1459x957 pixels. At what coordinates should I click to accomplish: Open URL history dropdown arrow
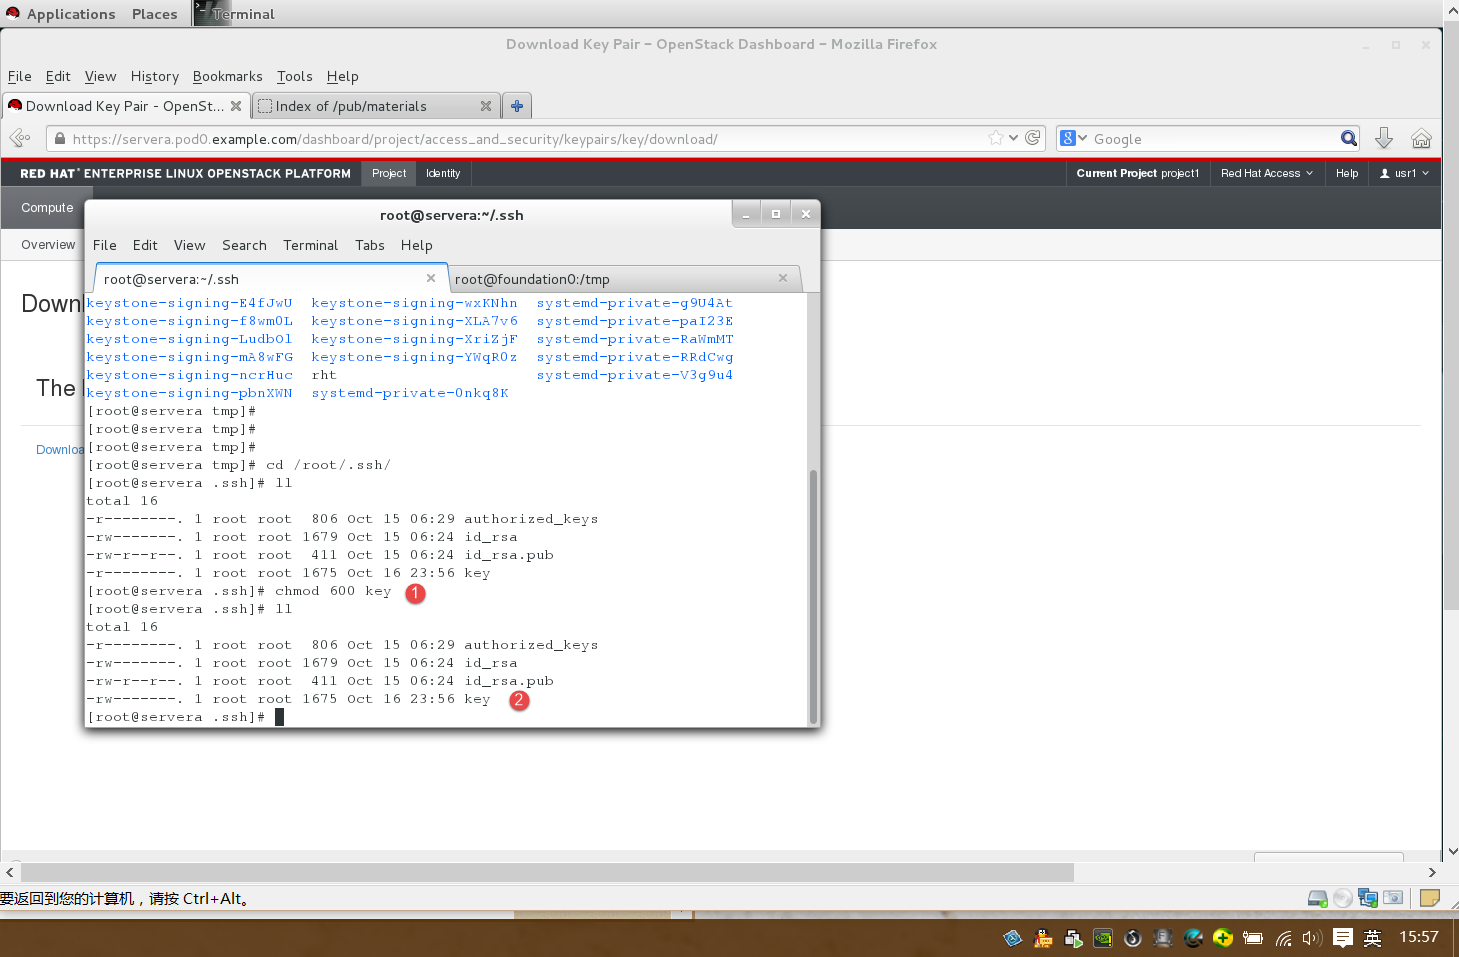coord(1014,138)
